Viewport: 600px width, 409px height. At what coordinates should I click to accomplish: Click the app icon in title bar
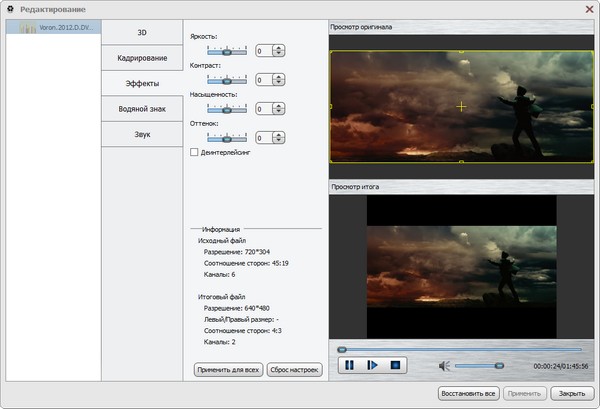tap(10, 8)
